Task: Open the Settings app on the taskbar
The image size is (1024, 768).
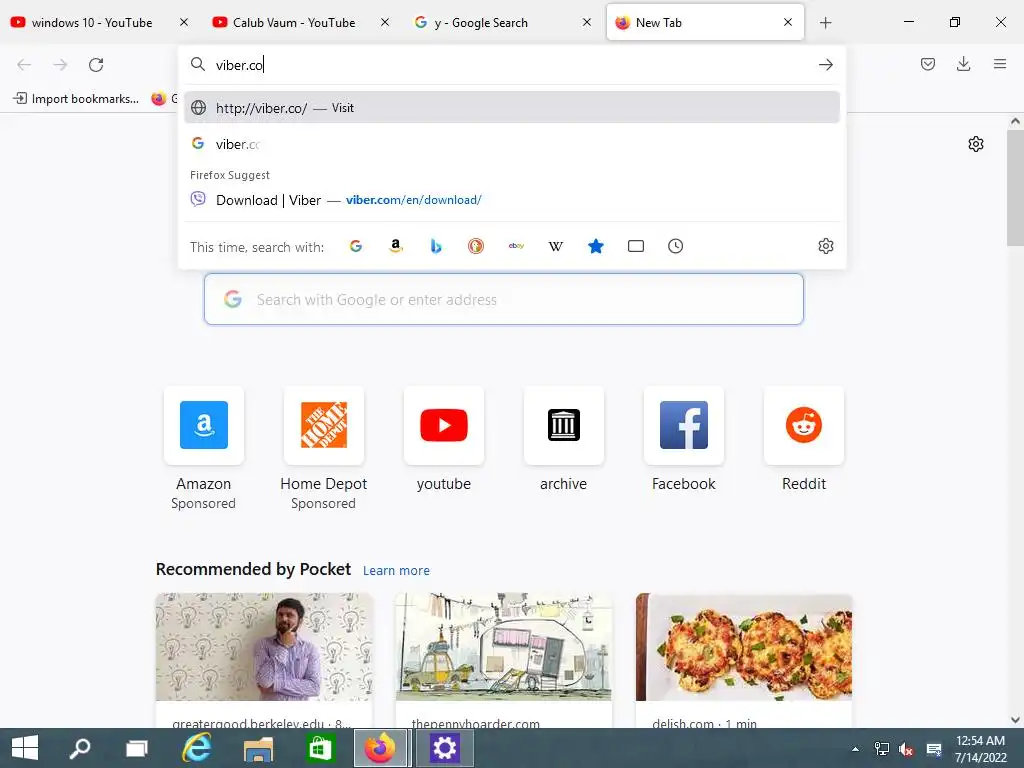Action: [444, 748]
